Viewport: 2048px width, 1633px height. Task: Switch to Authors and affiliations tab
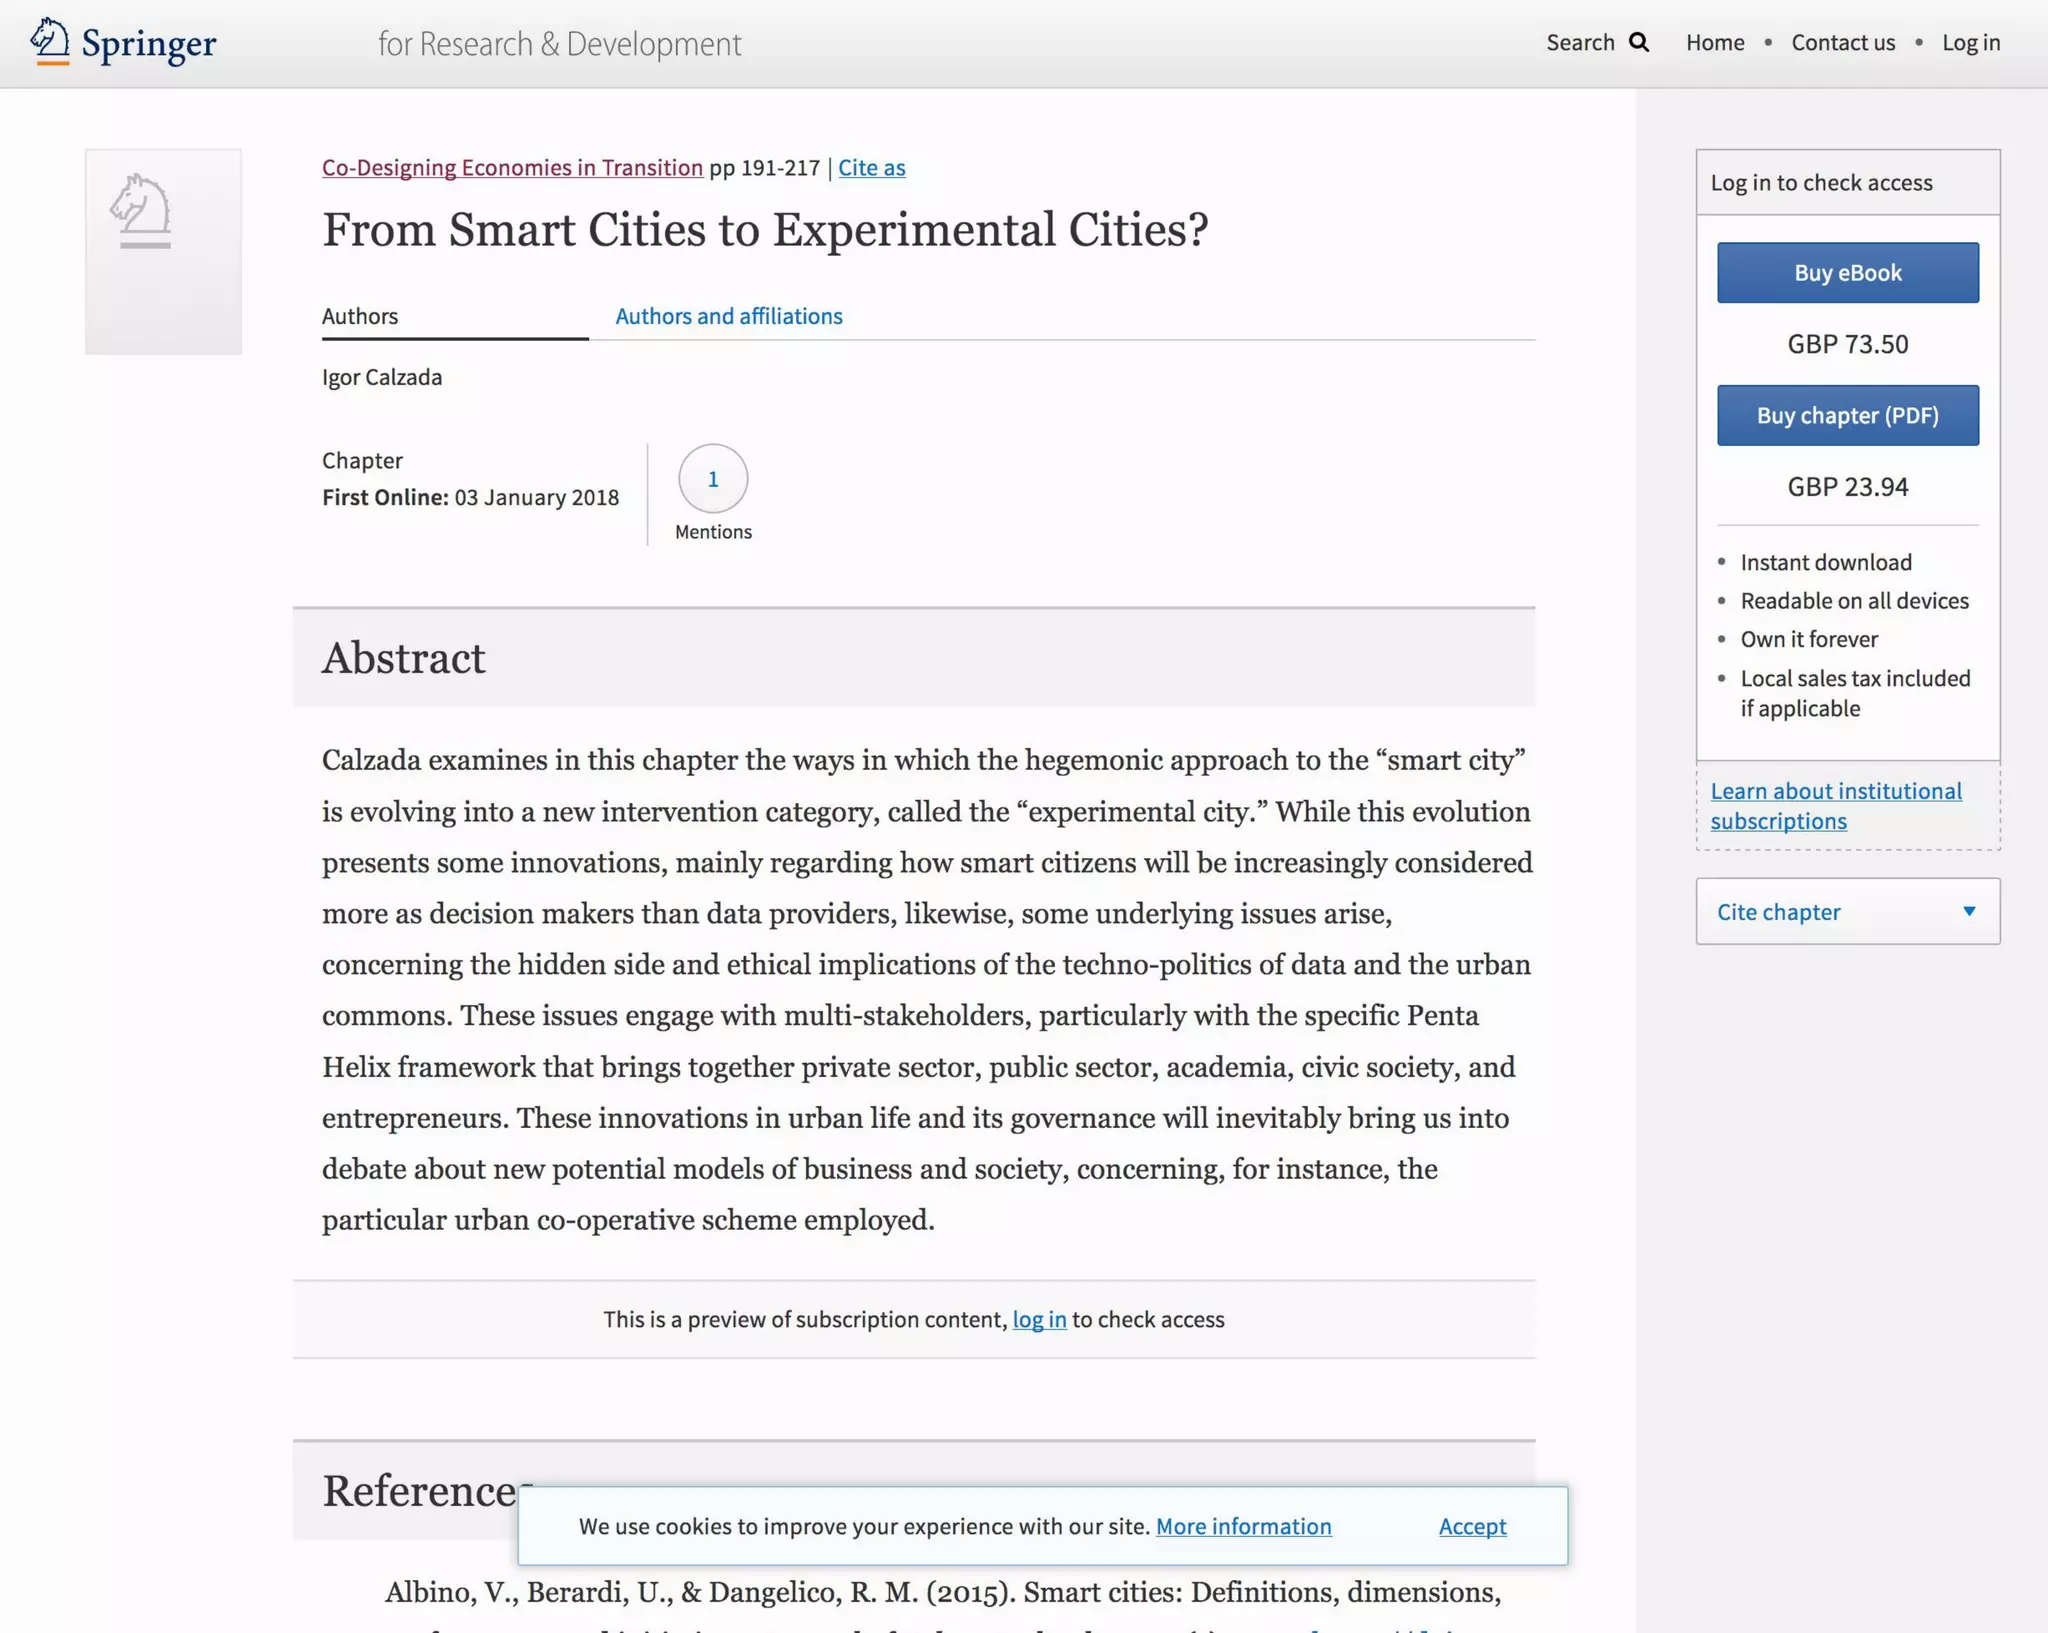coord(728,316)
